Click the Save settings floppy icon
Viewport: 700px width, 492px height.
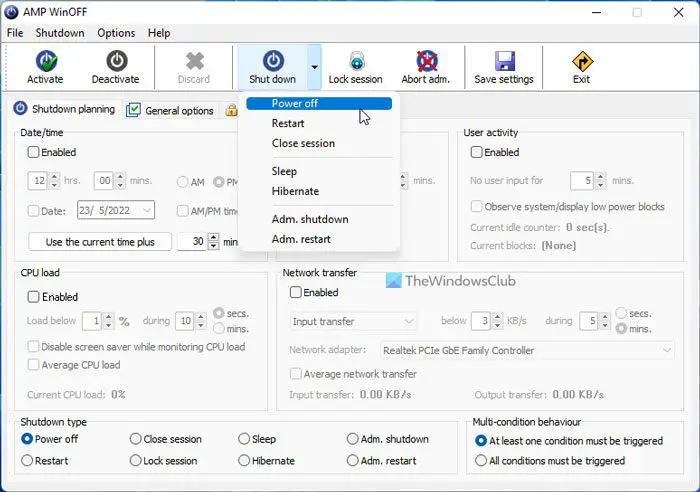coord(504,61)
